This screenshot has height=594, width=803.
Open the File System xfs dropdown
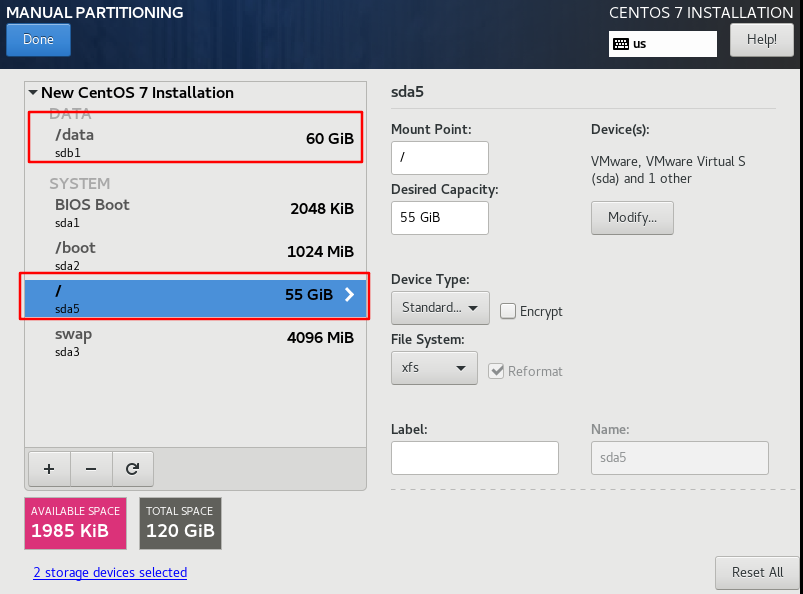pos(433,368)
